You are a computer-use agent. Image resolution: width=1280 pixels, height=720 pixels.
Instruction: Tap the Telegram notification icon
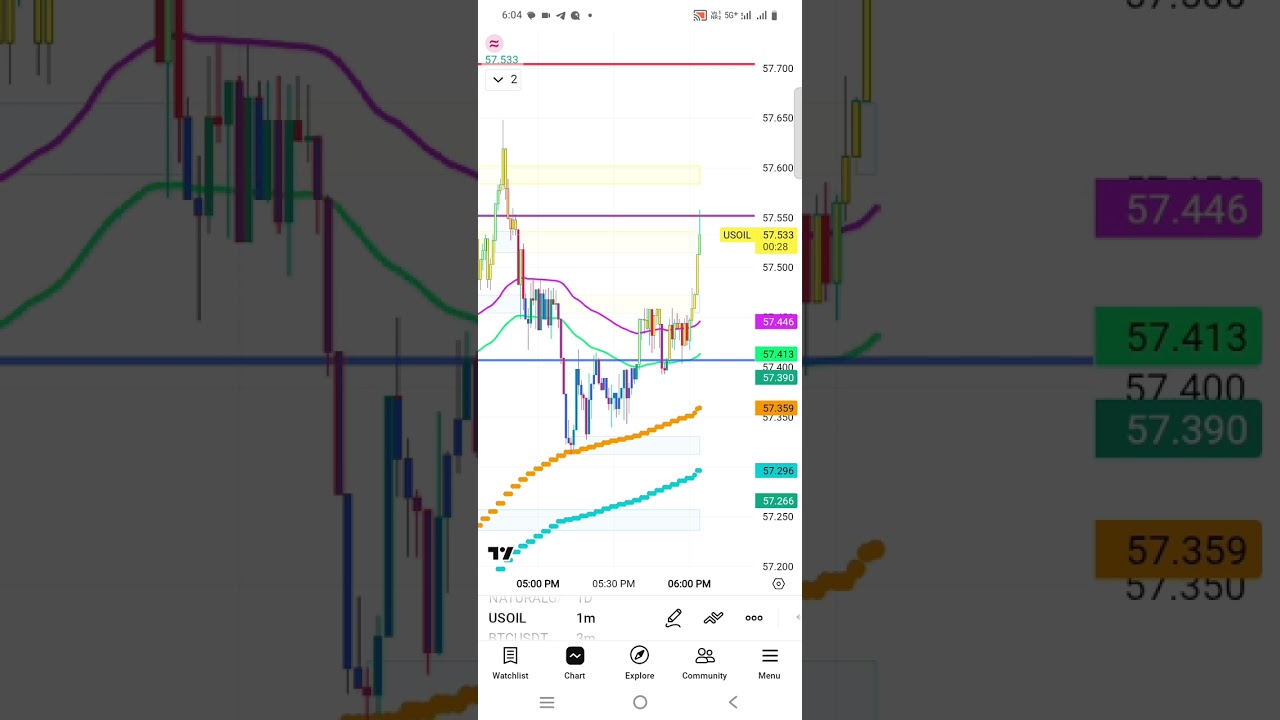pyautogui.click(x=560, y=16)
